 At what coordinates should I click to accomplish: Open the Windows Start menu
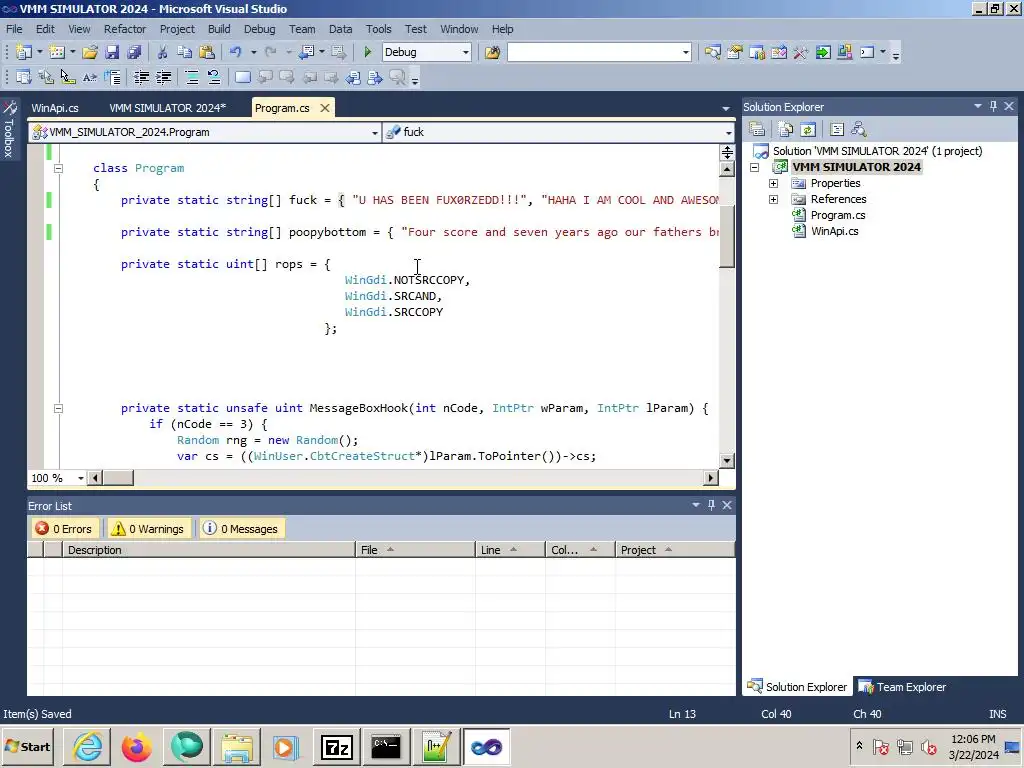(28, 746)
